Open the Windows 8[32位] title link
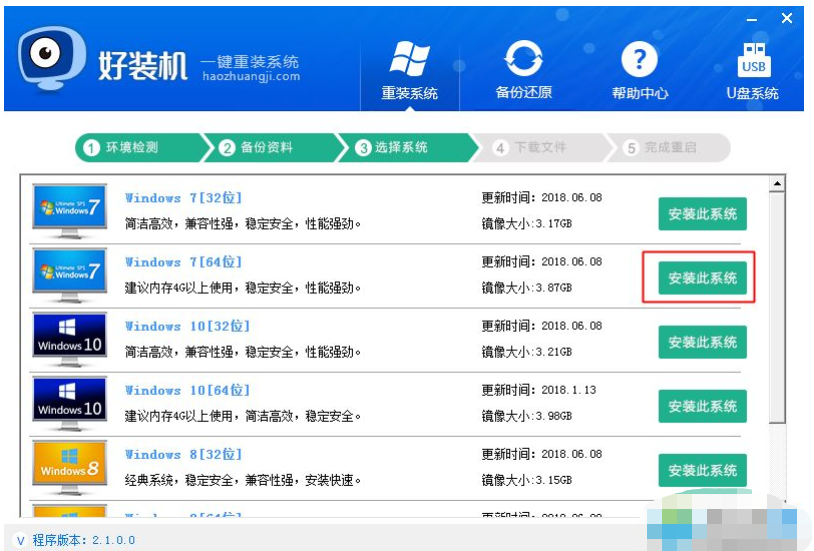Image resolution: width=814 pixels, height=551 pixels. (183, 454)
